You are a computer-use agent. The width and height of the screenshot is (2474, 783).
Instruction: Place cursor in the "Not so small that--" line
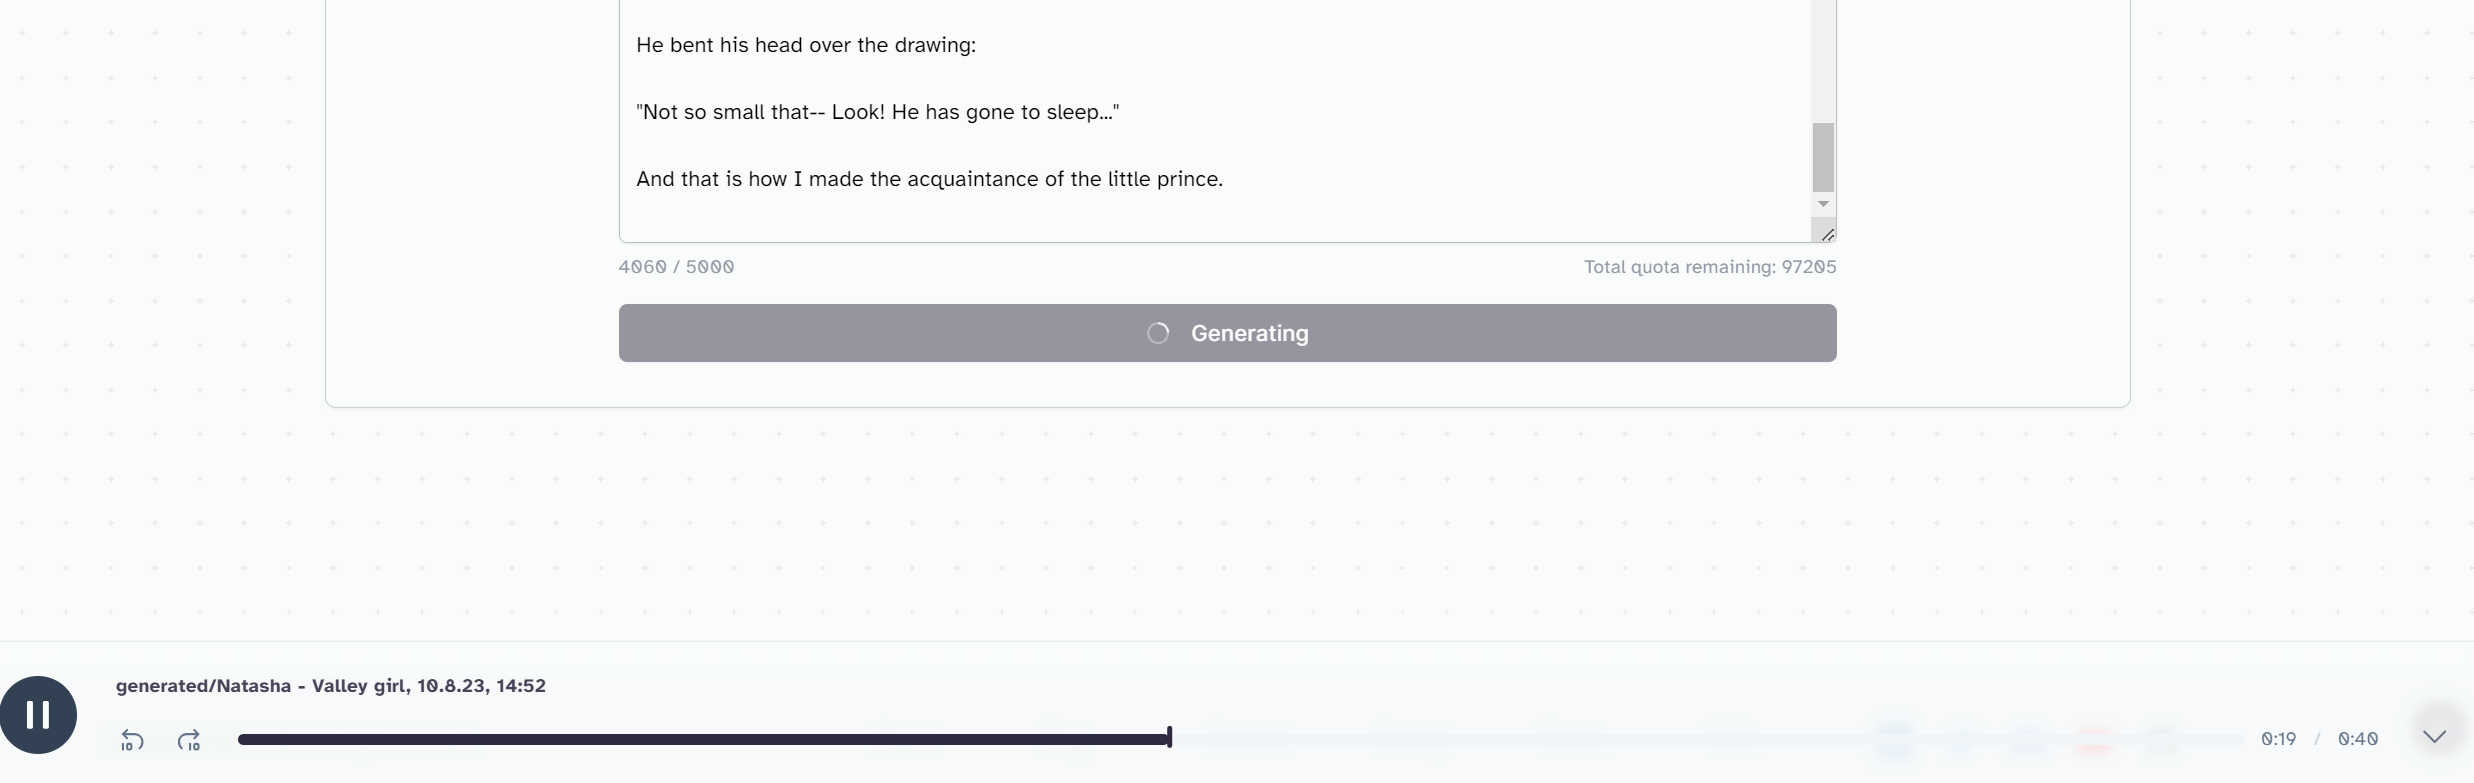877,112
